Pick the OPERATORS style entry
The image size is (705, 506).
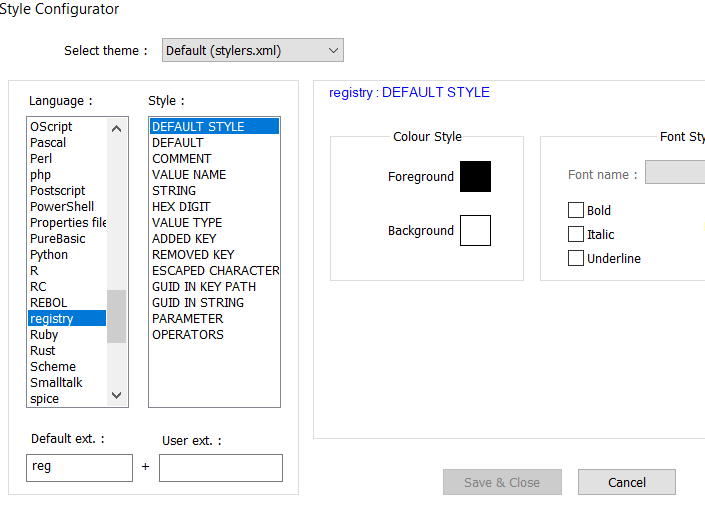[187, 334]
